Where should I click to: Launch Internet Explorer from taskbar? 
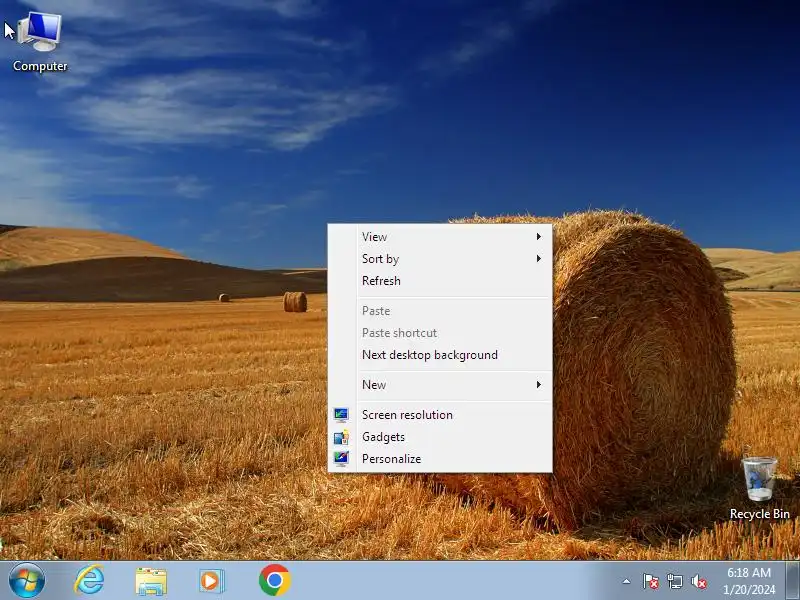pos(90,581)
